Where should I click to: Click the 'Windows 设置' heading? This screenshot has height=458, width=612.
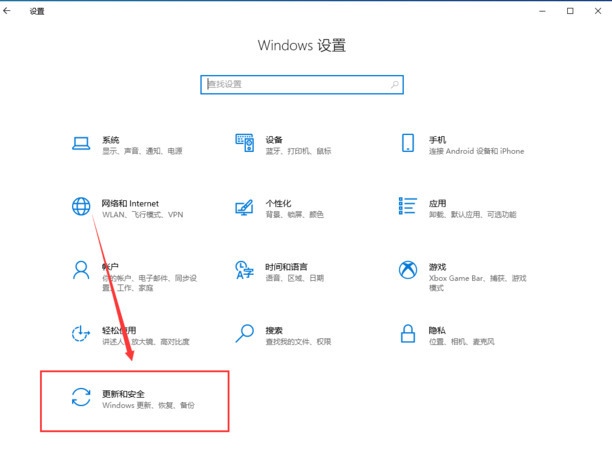point(302,45)
